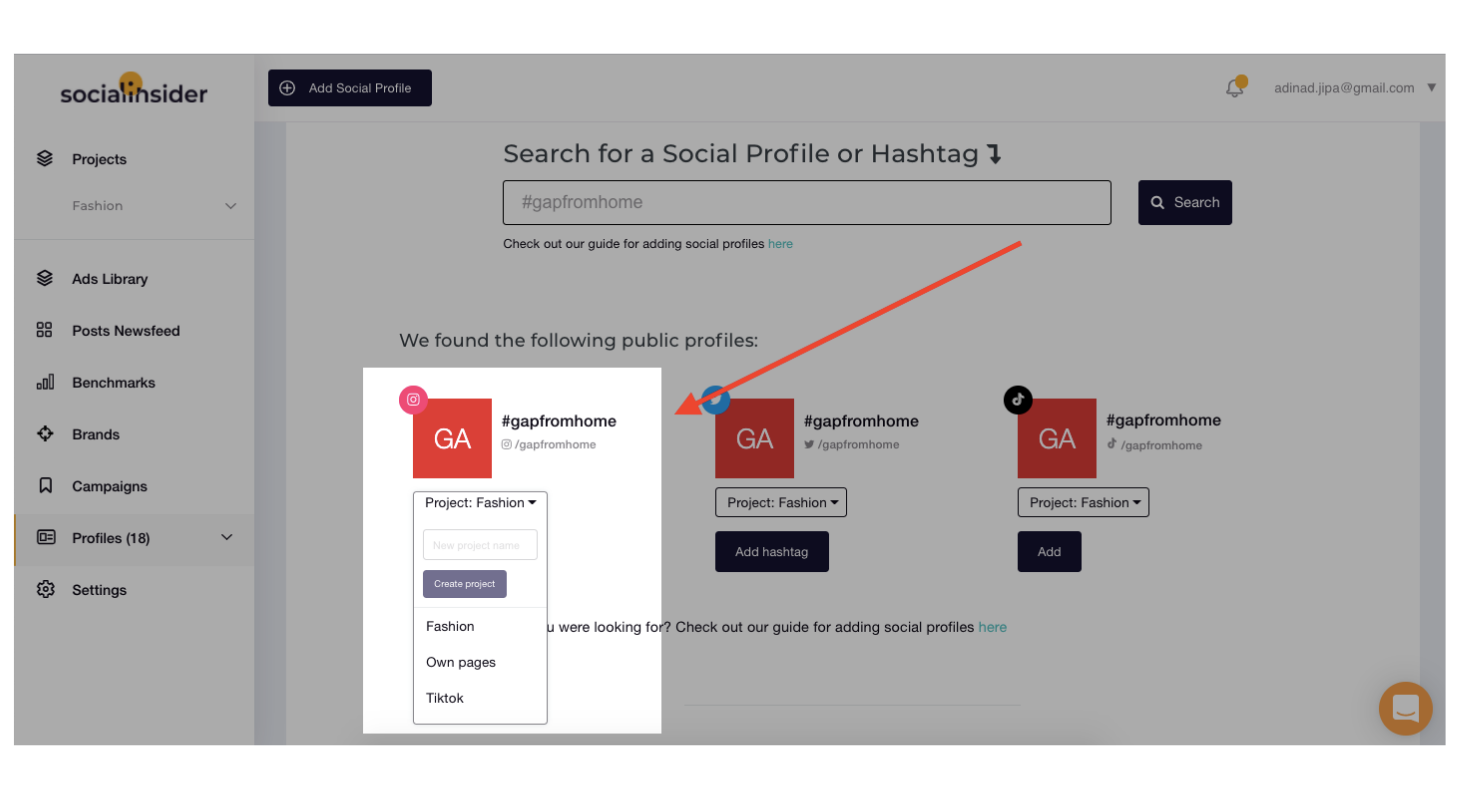Click the Brands target icon
1460x800 pixels.
click(x=44, y=434)
